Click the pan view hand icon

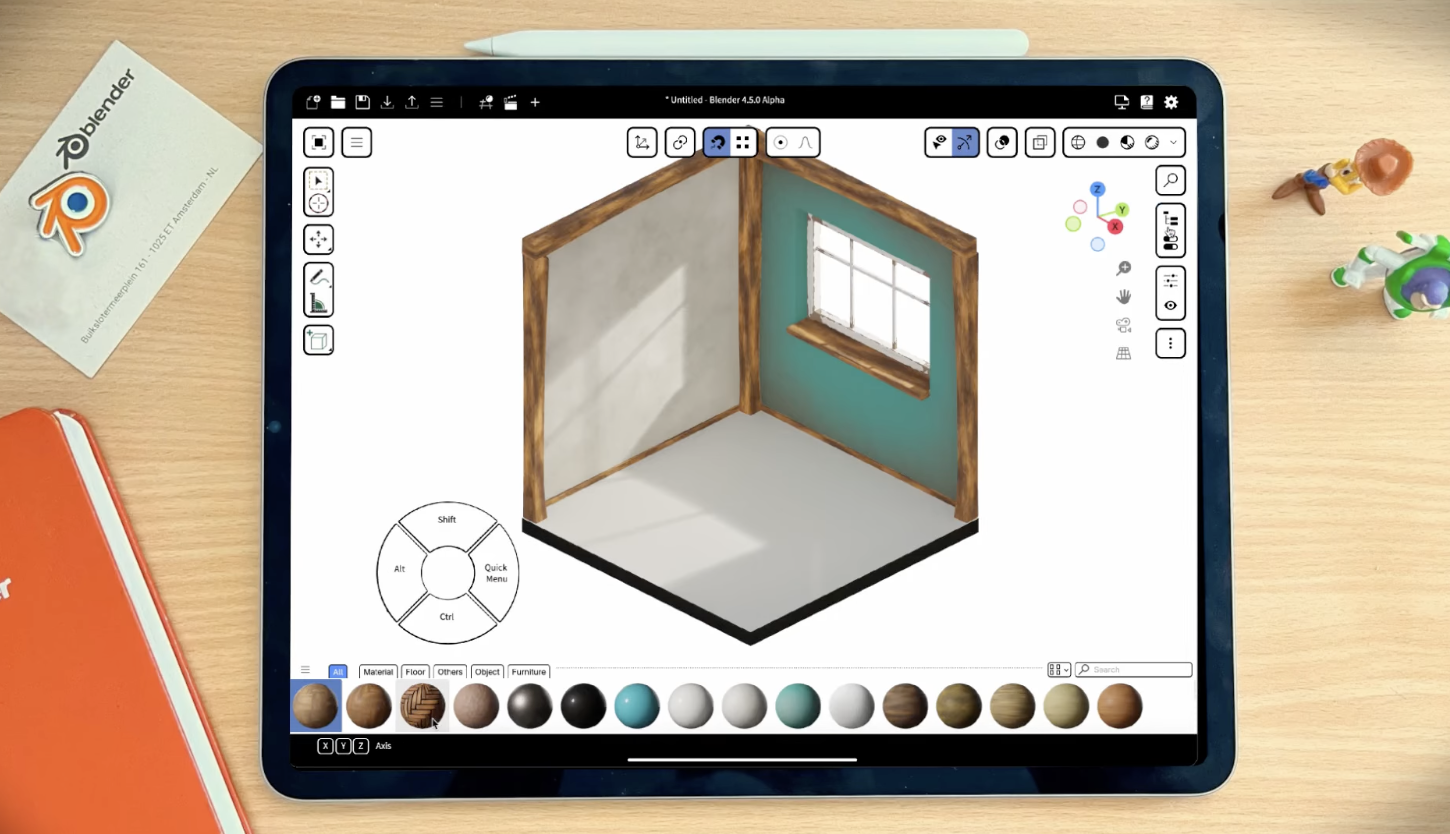pyautogui.click(x=1124, y=297)
